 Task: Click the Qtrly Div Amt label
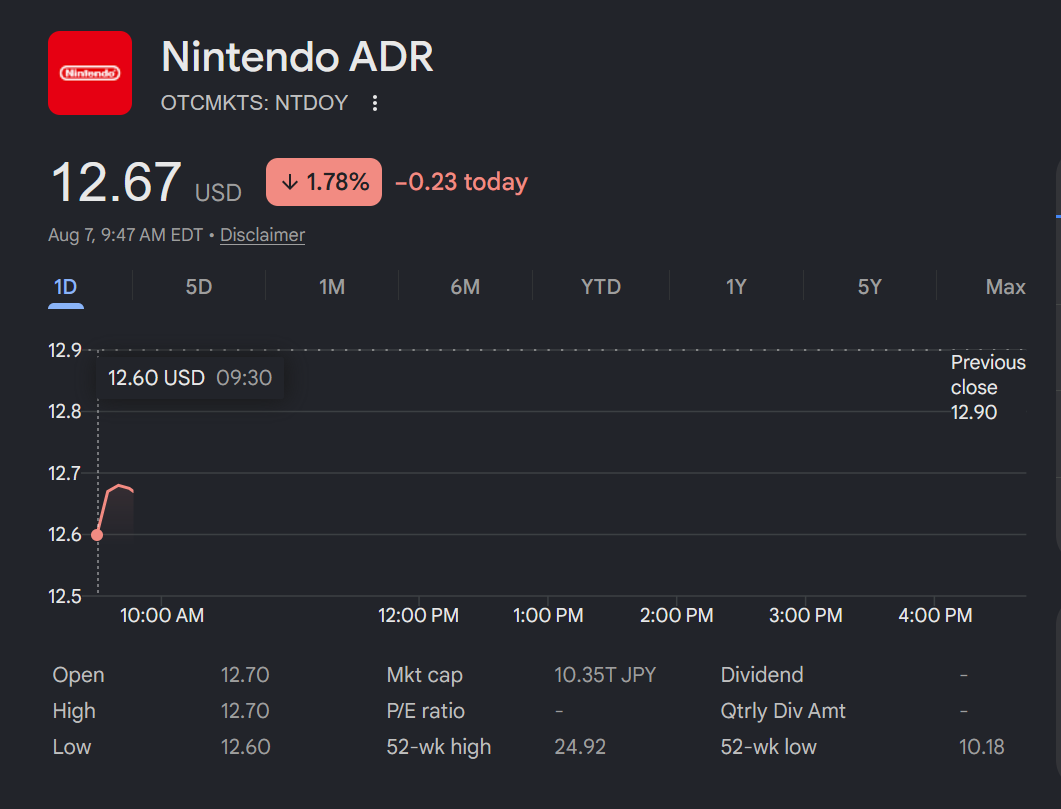click(x=783, y=711)
